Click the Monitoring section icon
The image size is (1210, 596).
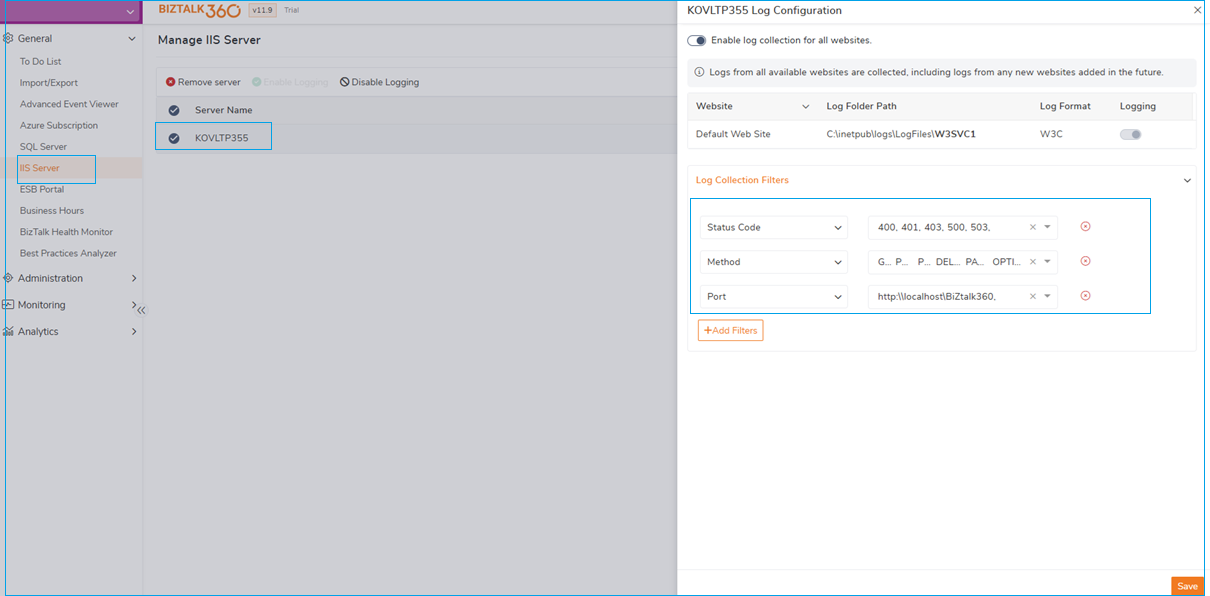[8, 305]
